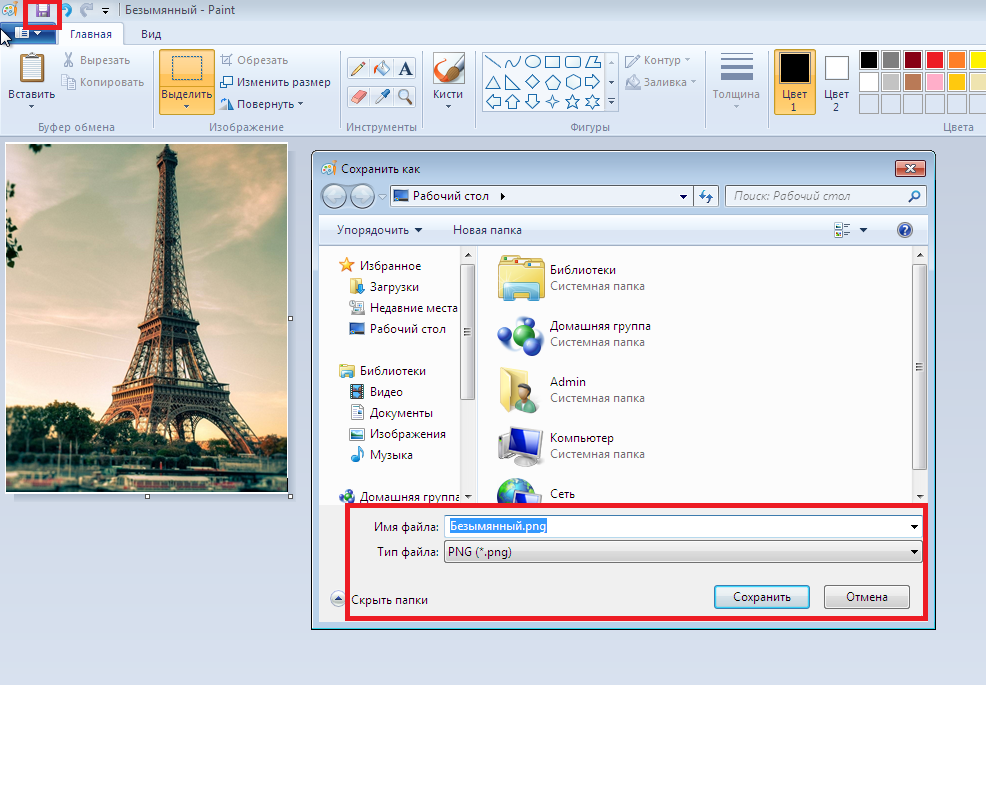Choose the Diamond shape

[533, 82]
